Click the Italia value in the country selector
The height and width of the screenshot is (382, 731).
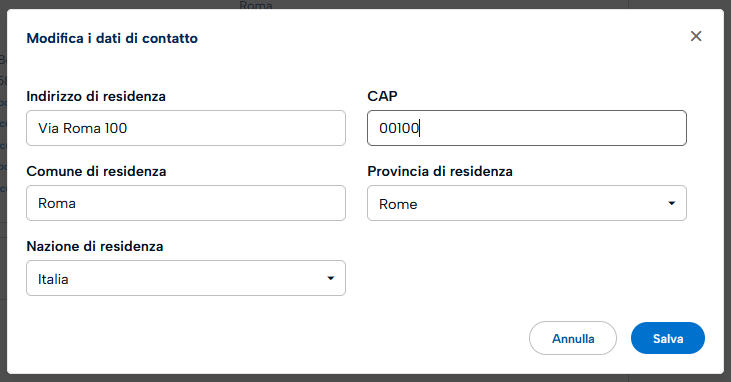coord(53,279)
